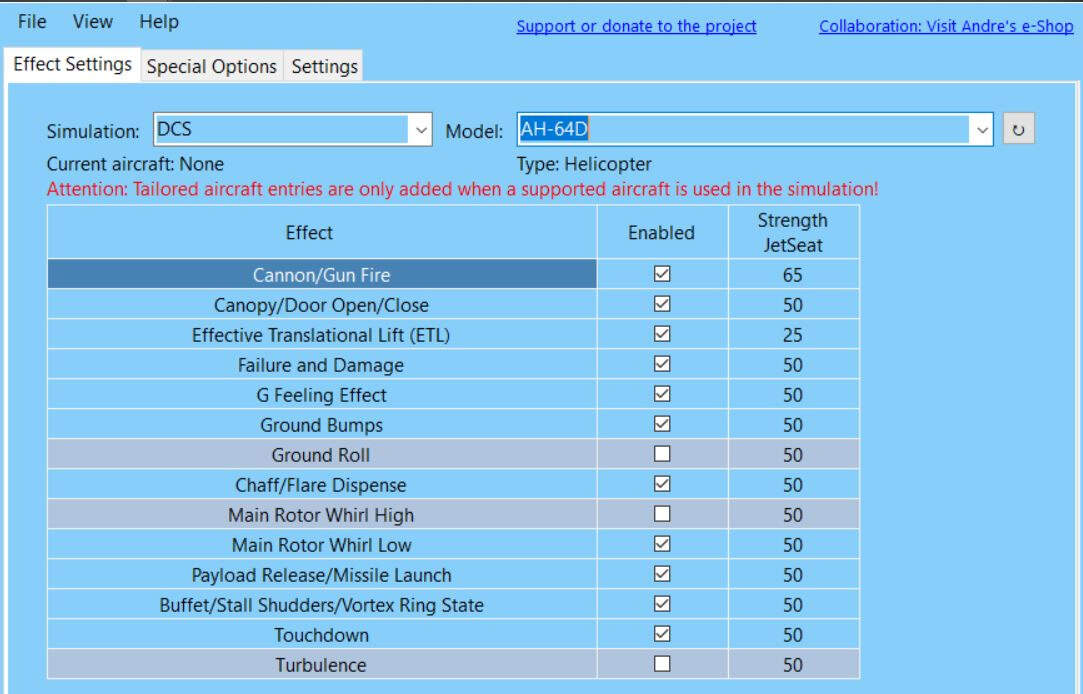Disable the Cannon/Gun Fire checkbox

661,274
